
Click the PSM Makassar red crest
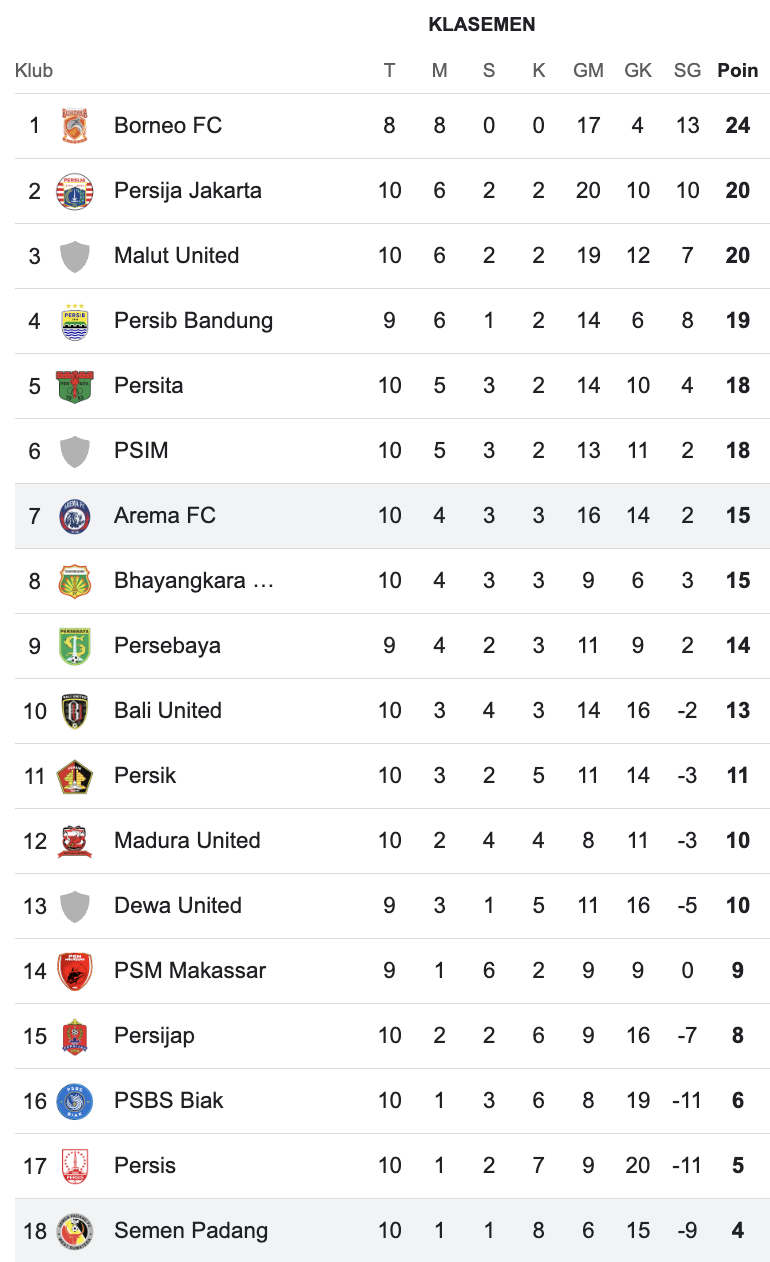pyautogui.click(x=75, y=971)
